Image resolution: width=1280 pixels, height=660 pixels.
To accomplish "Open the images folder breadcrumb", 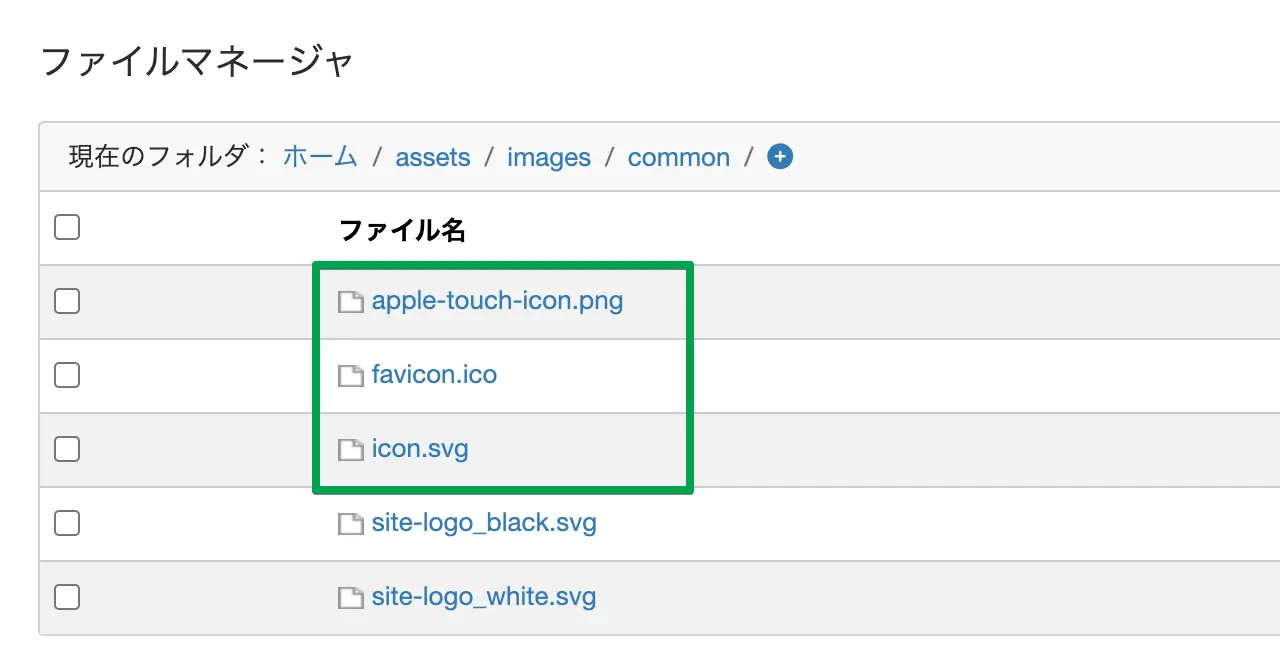I will tap(549, 158).
